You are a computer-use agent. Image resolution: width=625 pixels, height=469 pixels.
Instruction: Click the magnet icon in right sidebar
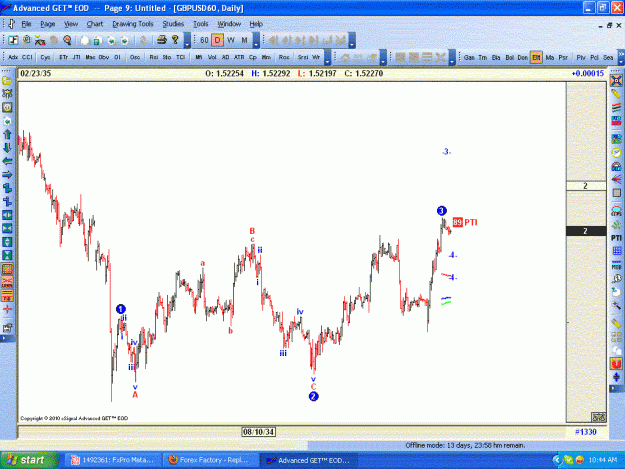click(616, 363)
